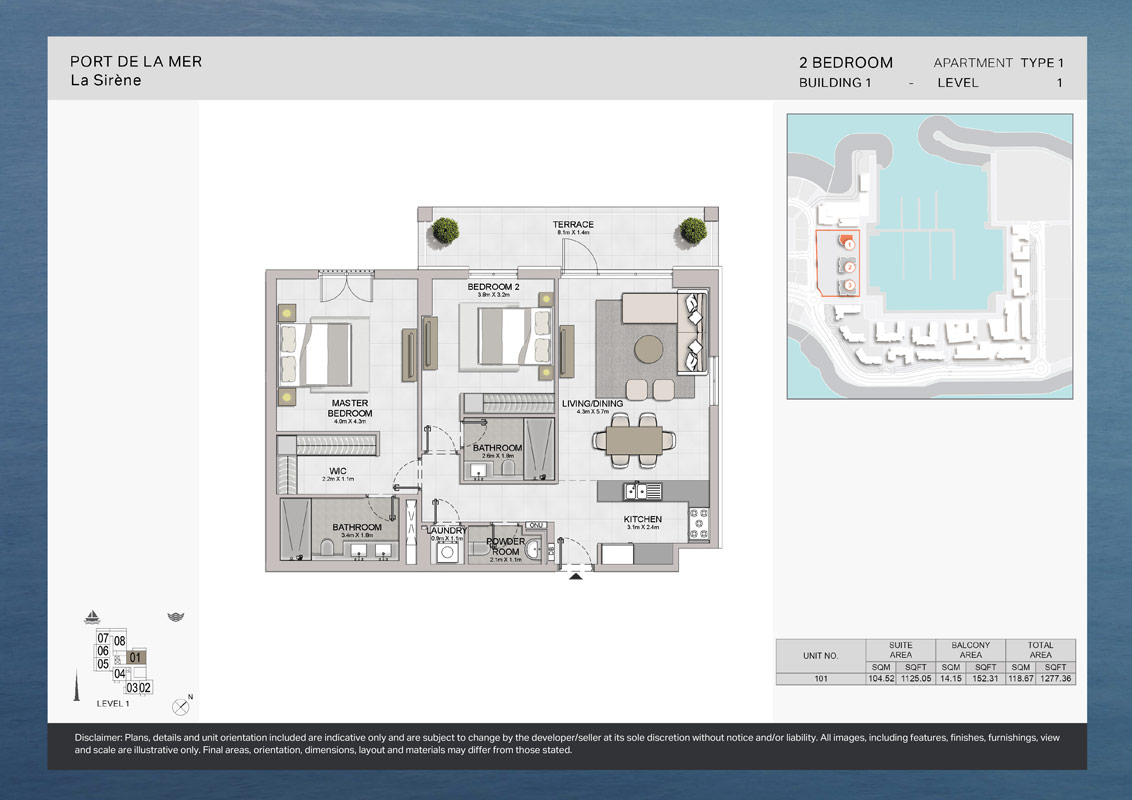Select the double sink icon in the Kitchen
Screen dimensions: 1132x800
click(x=636, y=491)
